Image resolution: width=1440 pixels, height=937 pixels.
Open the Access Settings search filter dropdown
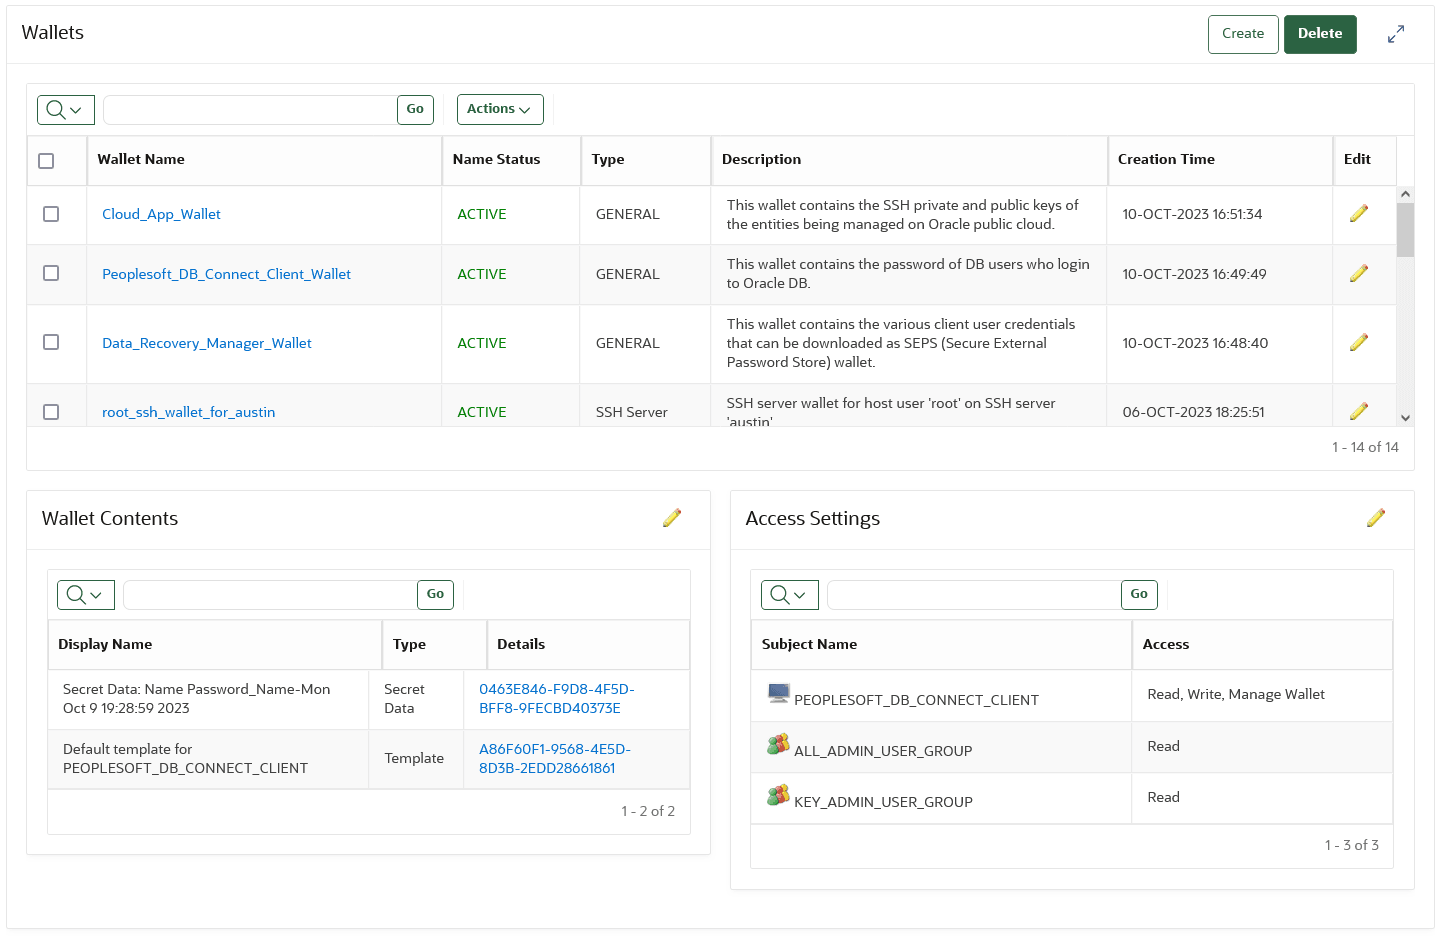coord(789,594)
